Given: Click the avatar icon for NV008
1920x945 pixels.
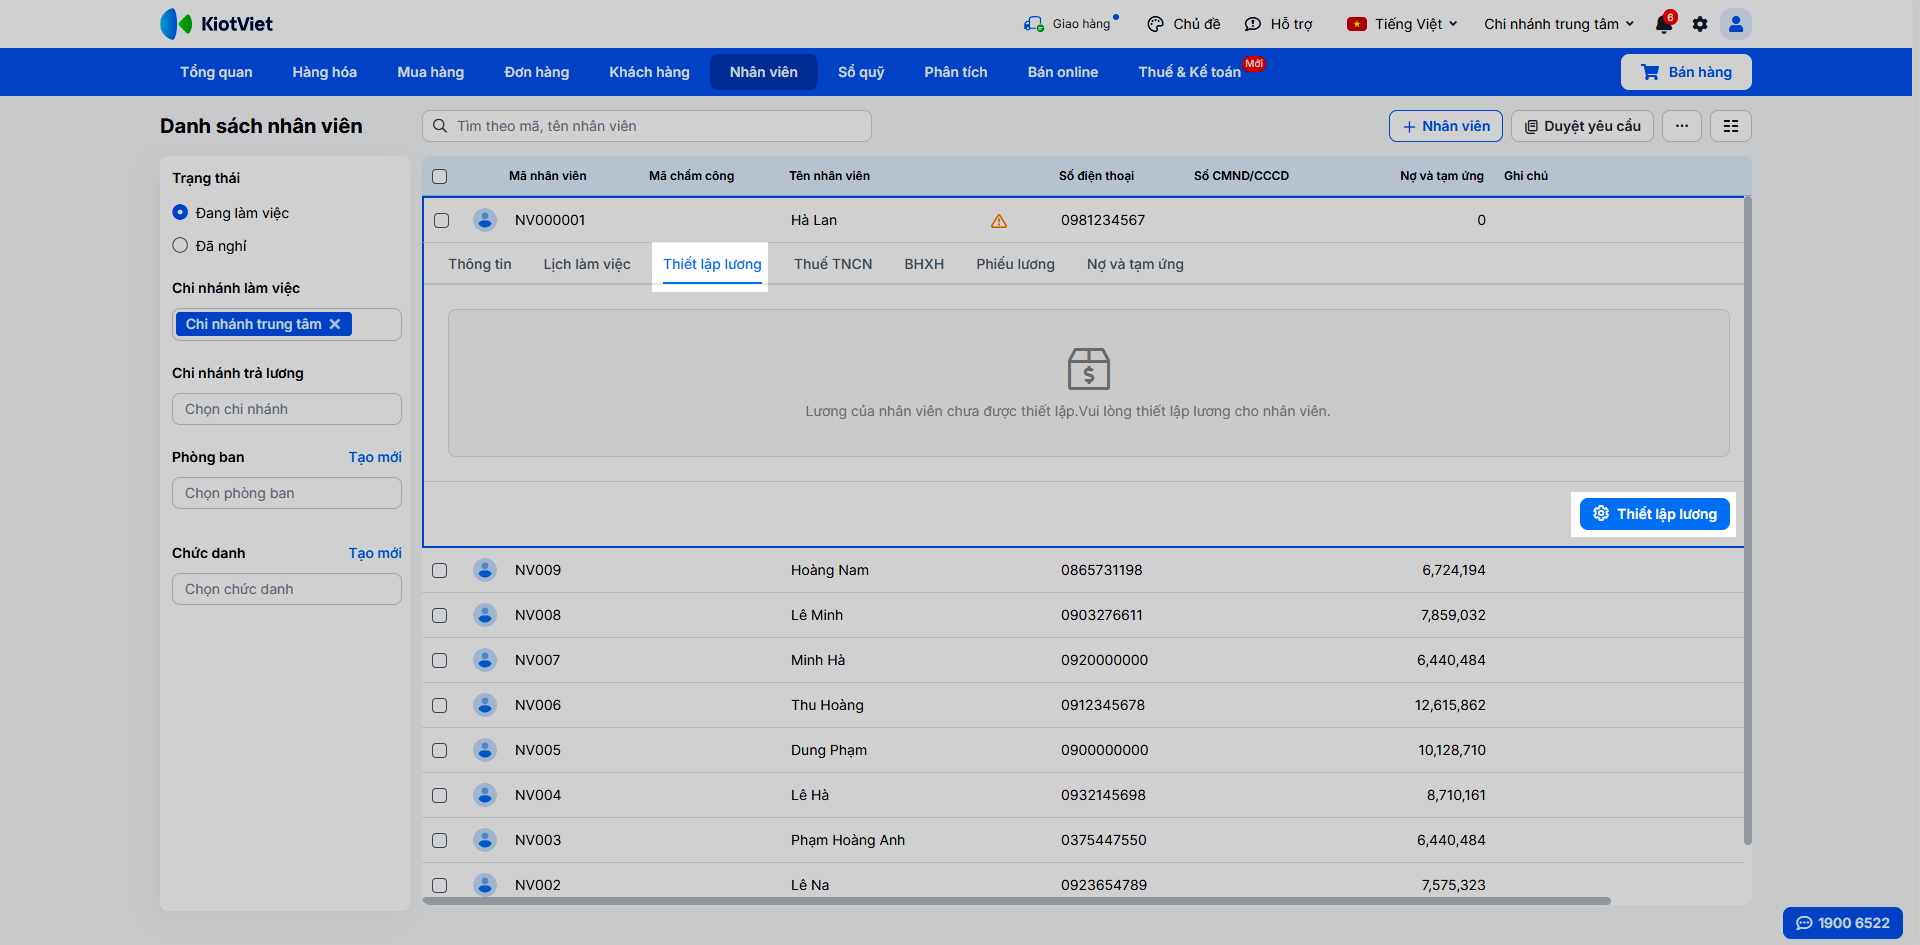Looking at the screenshot, I should [x=485, y=615].
